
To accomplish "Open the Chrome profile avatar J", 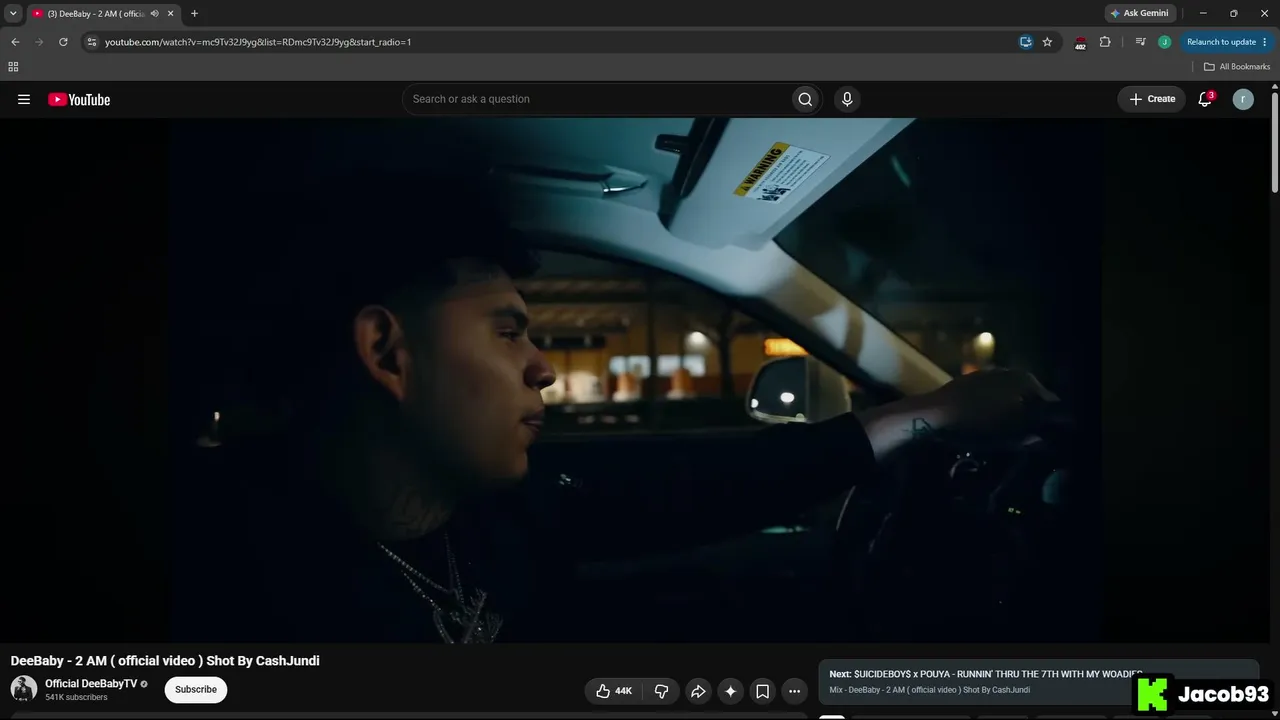I will (x=1164, y=42).
